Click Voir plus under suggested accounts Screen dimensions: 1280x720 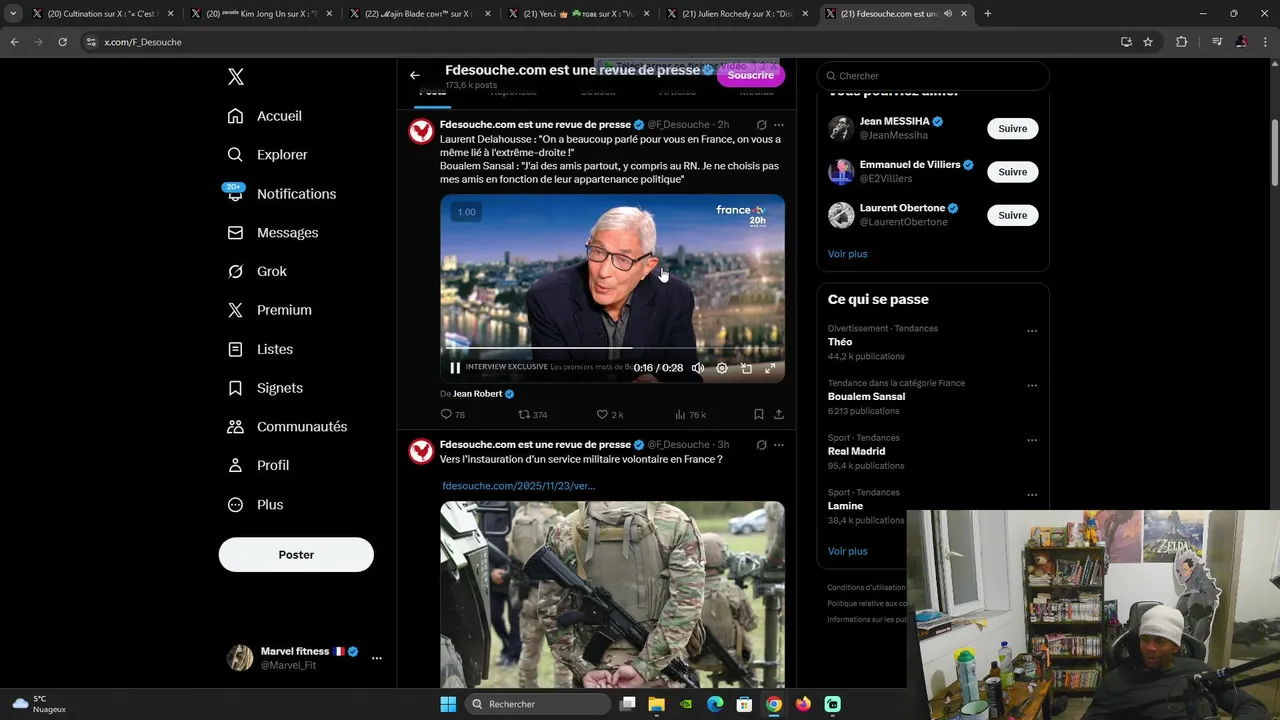point(847,254)
